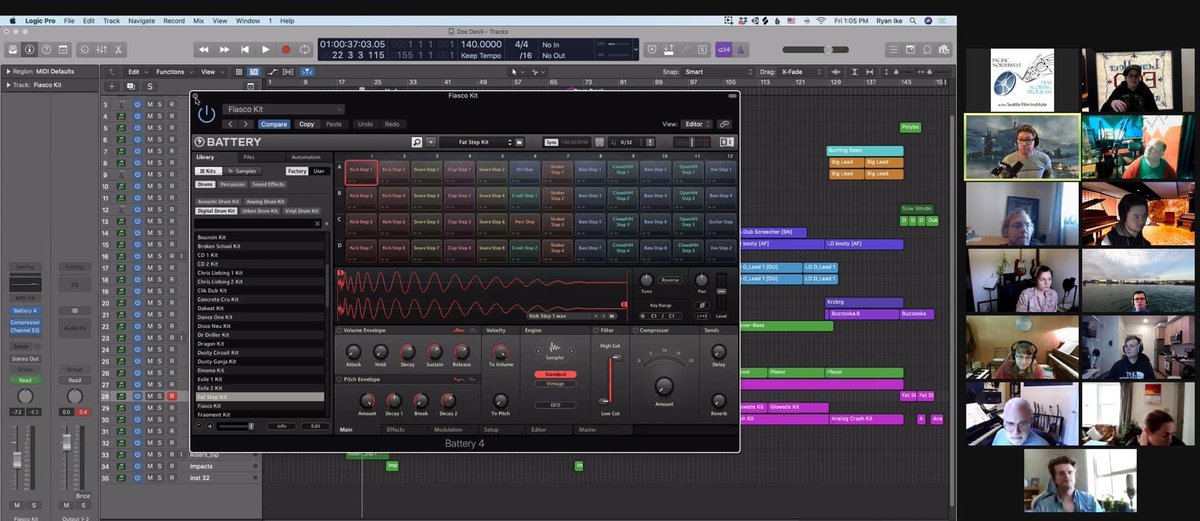Click the Reverse button
Viewport: 1200px width, 521px height.
[671, 281]
